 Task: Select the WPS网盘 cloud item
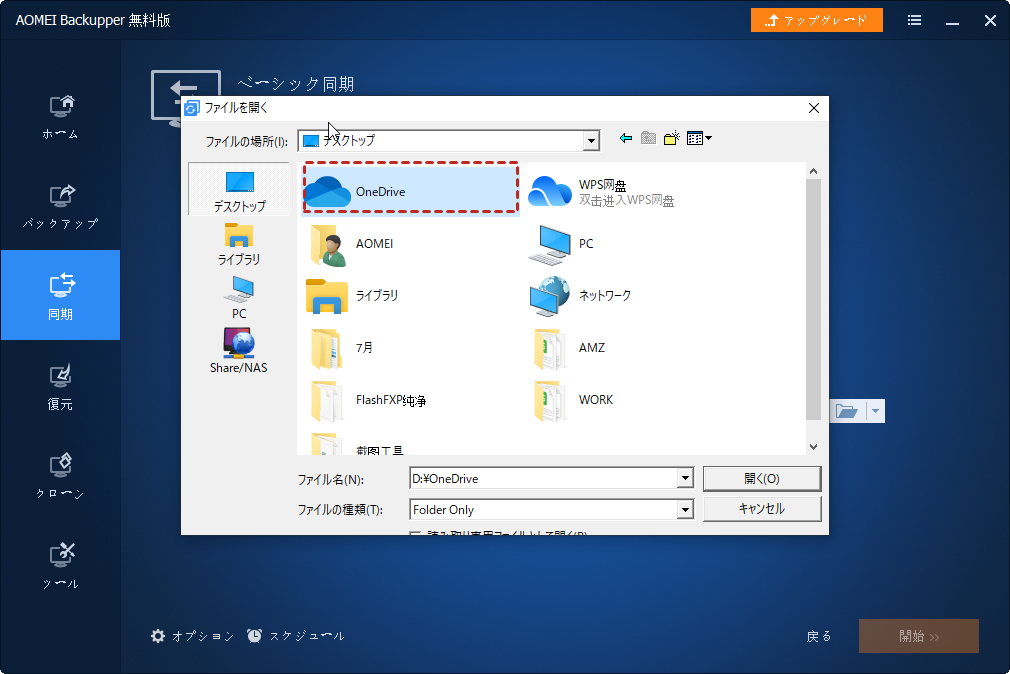602,192
